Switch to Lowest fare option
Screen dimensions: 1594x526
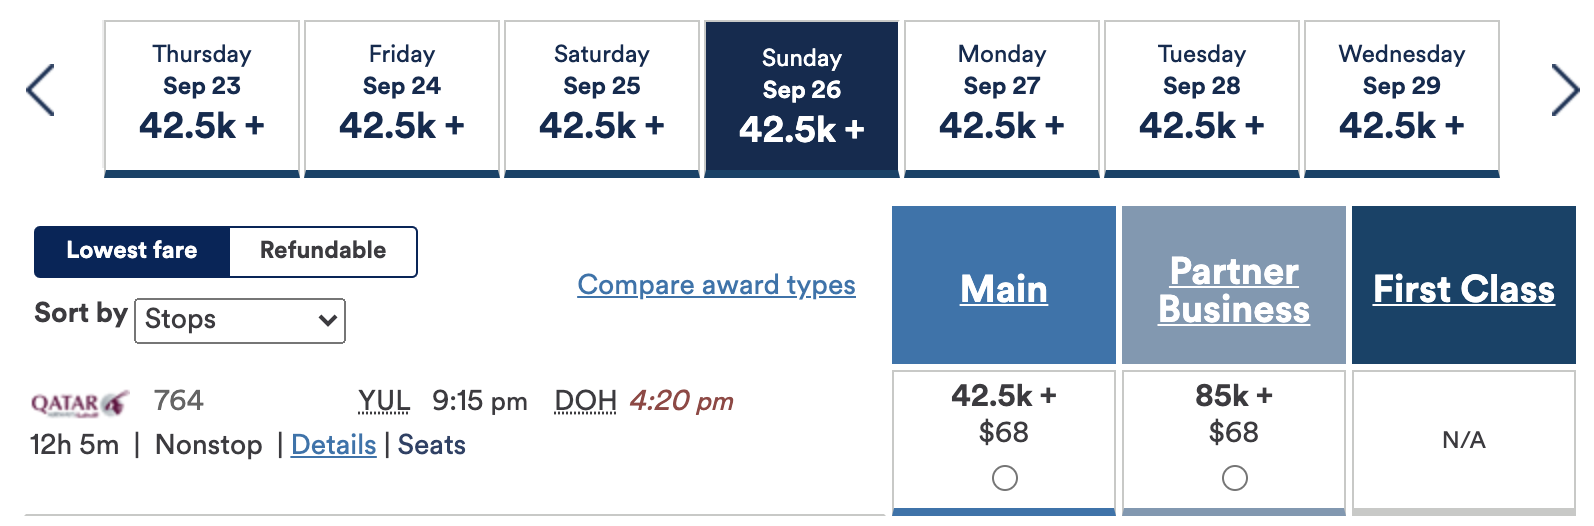132,251
